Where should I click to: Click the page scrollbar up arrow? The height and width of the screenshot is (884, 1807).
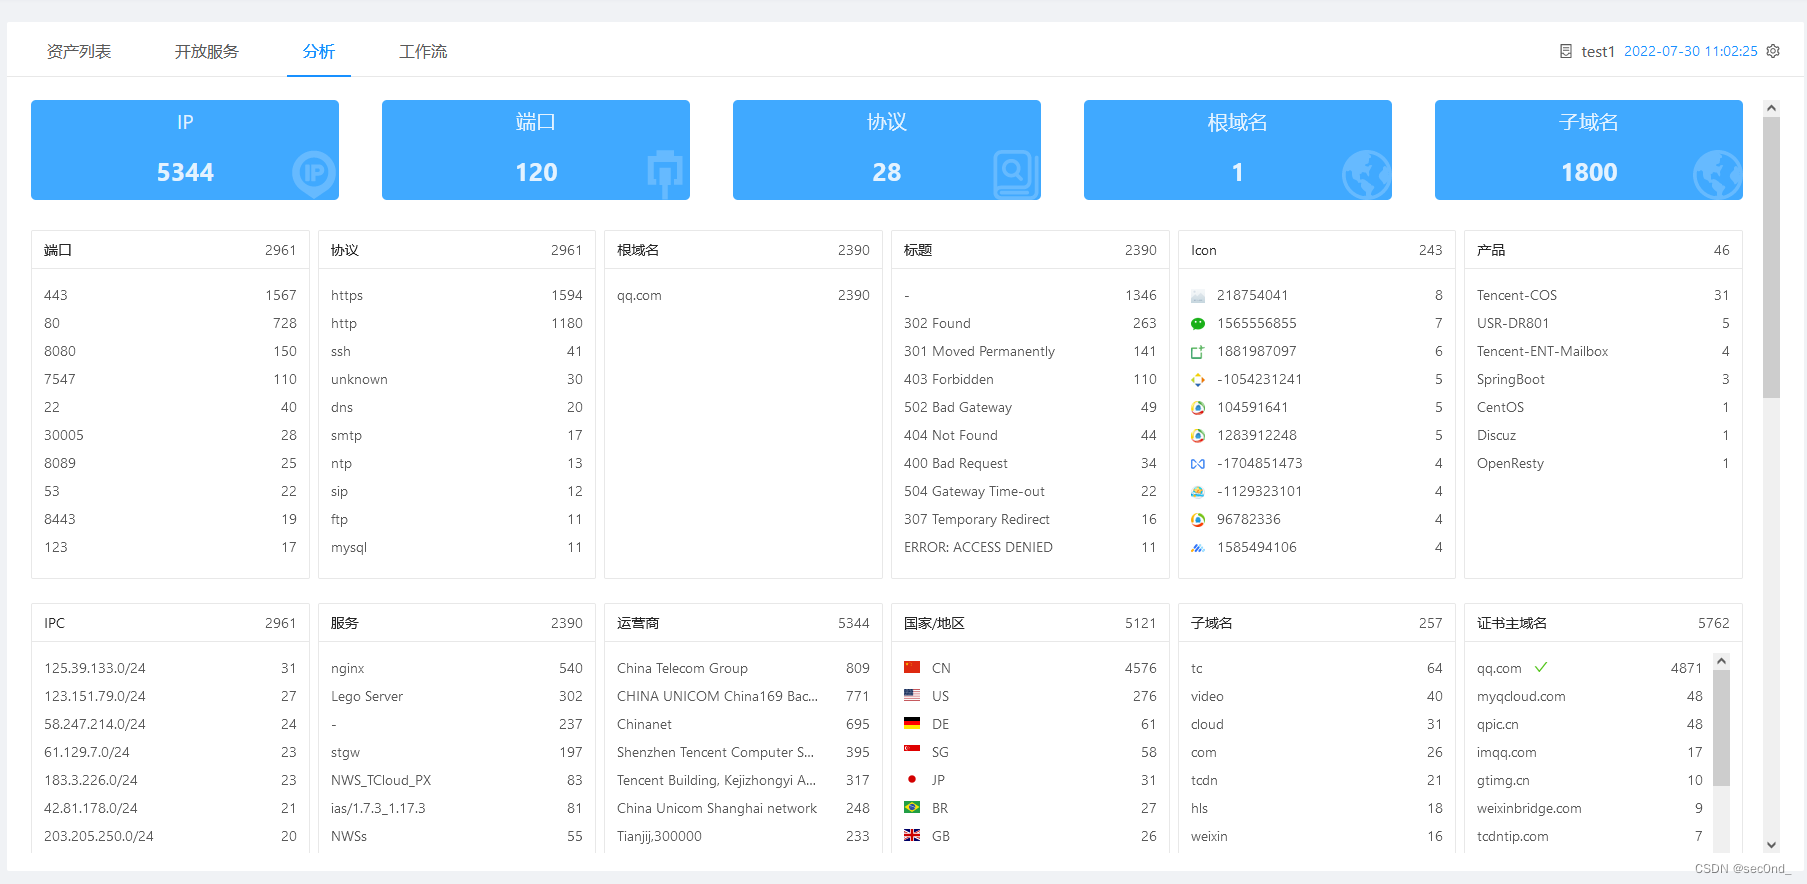(1771, 108)
